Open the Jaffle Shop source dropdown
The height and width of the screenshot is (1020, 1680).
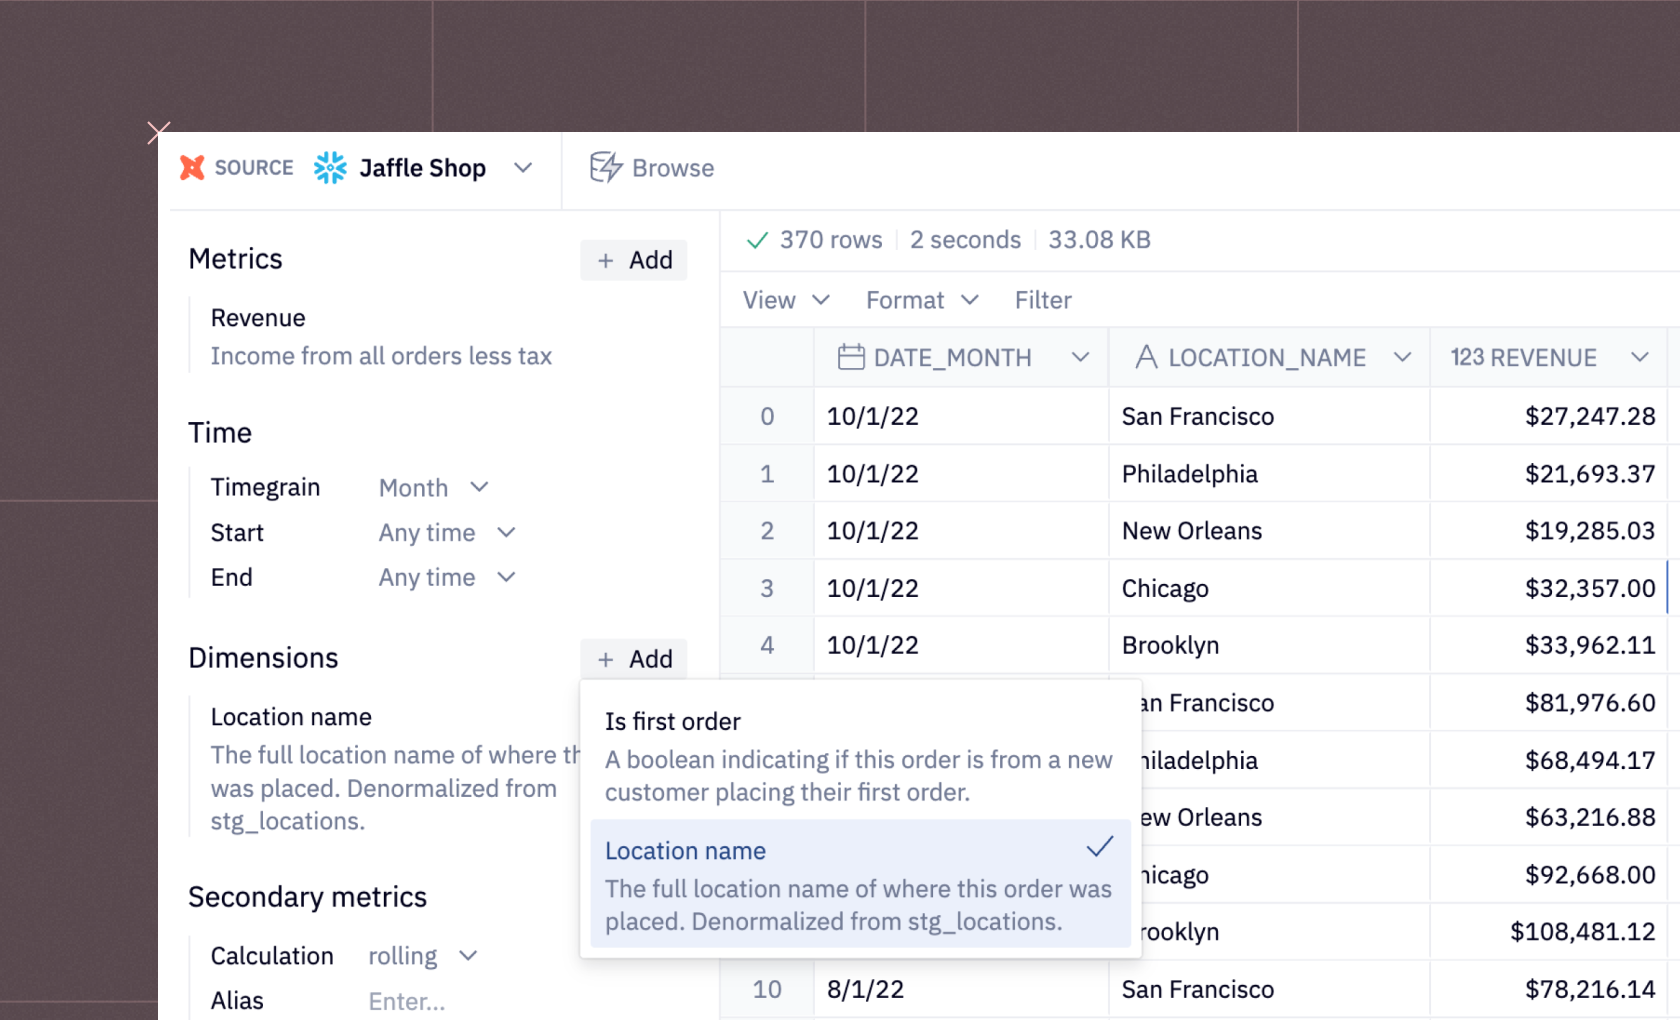click(524, 167)
